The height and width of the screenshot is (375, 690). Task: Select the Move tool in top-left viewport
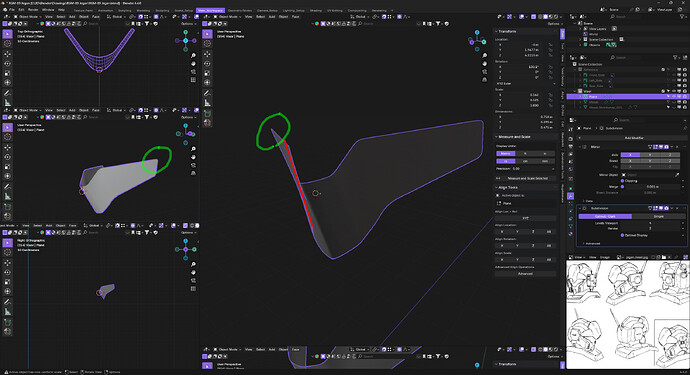7,54
